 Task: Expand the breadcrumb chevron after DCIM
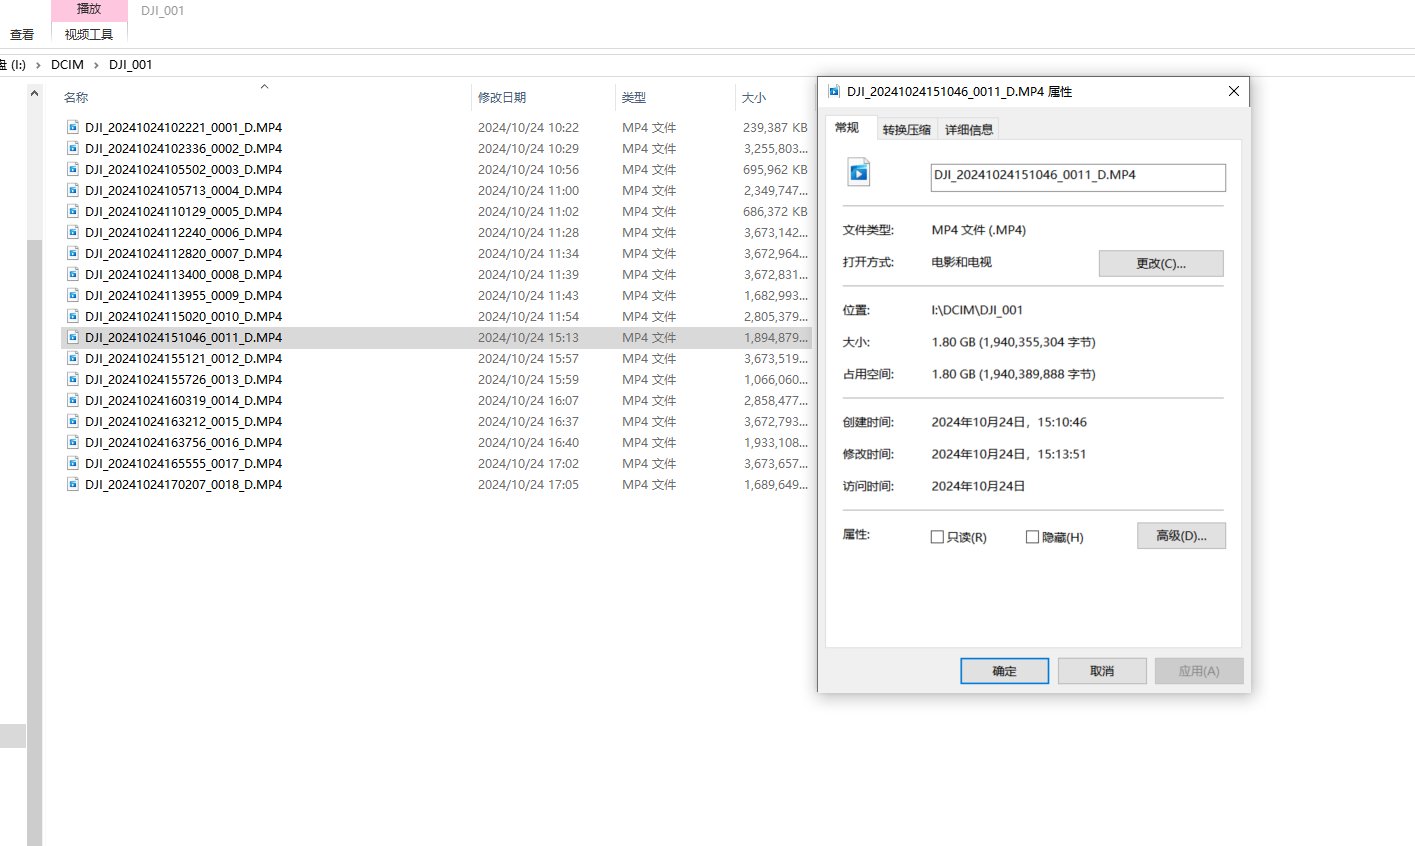tap(97, 65)
